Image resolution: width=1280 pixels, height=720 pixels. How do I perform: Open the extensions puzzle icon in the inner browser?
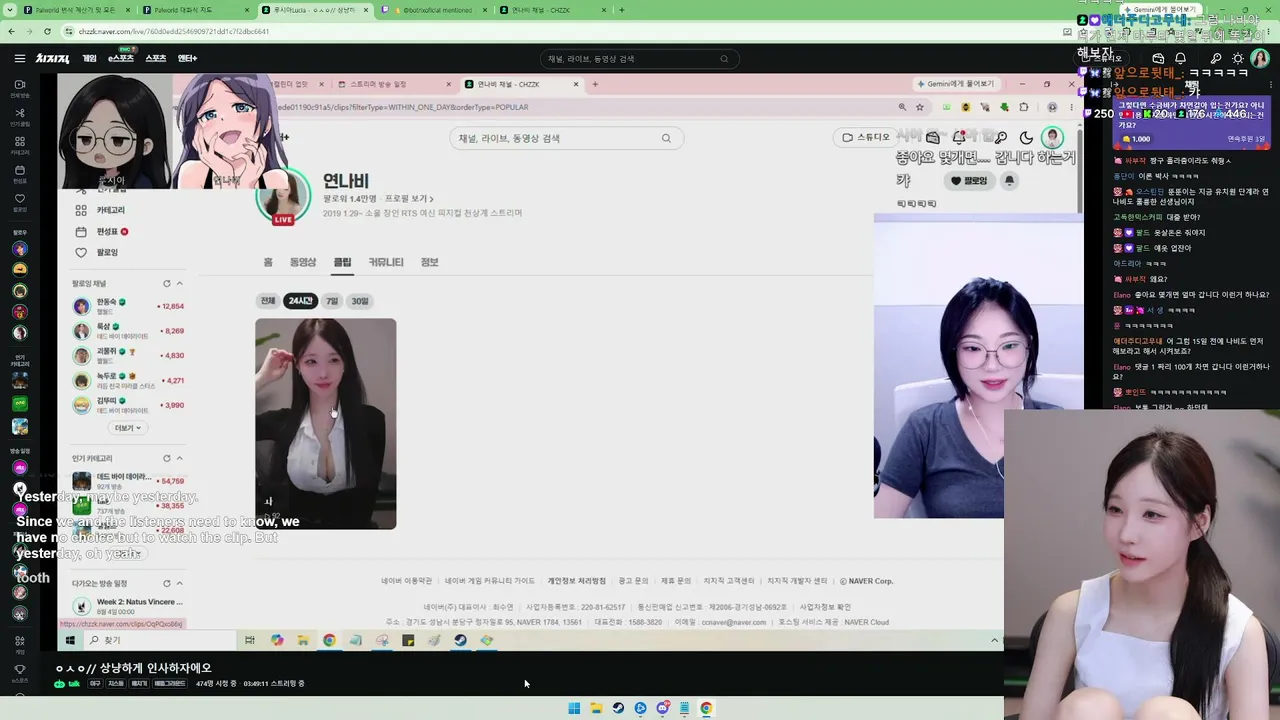click(x=1023, y=107)
